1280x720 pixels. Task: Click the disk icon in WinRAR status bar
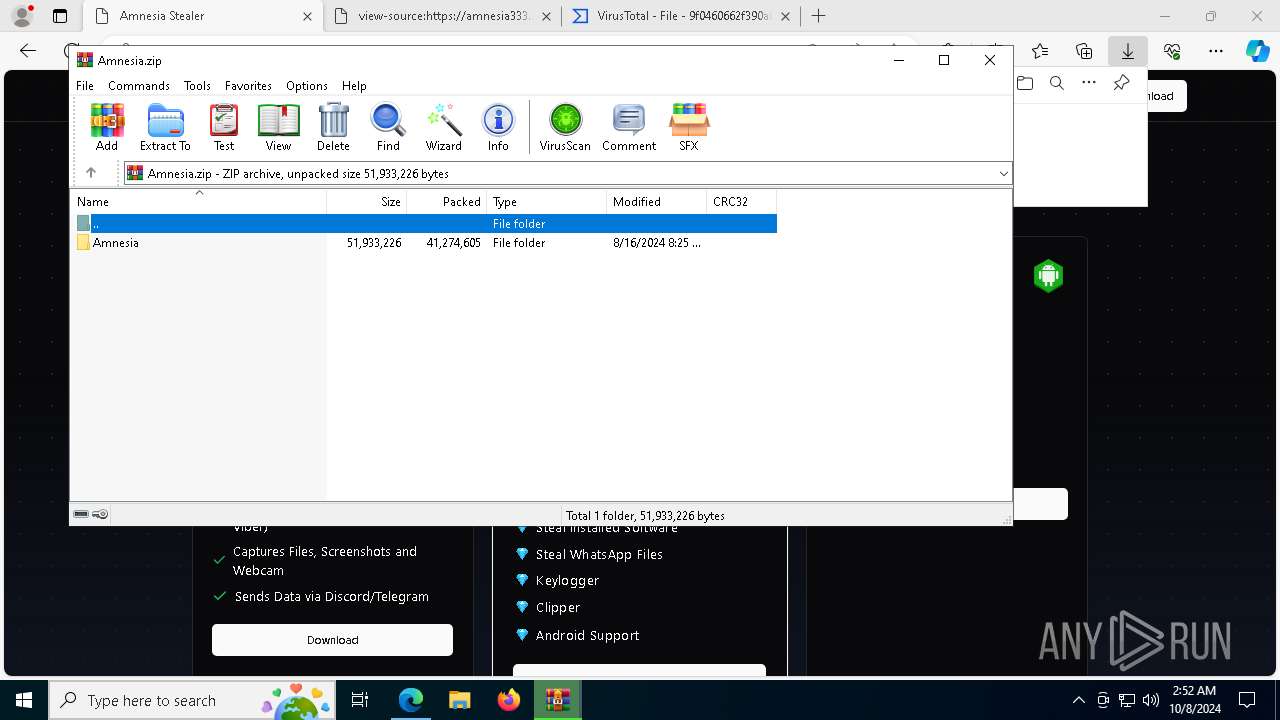[x=81, y=514]
